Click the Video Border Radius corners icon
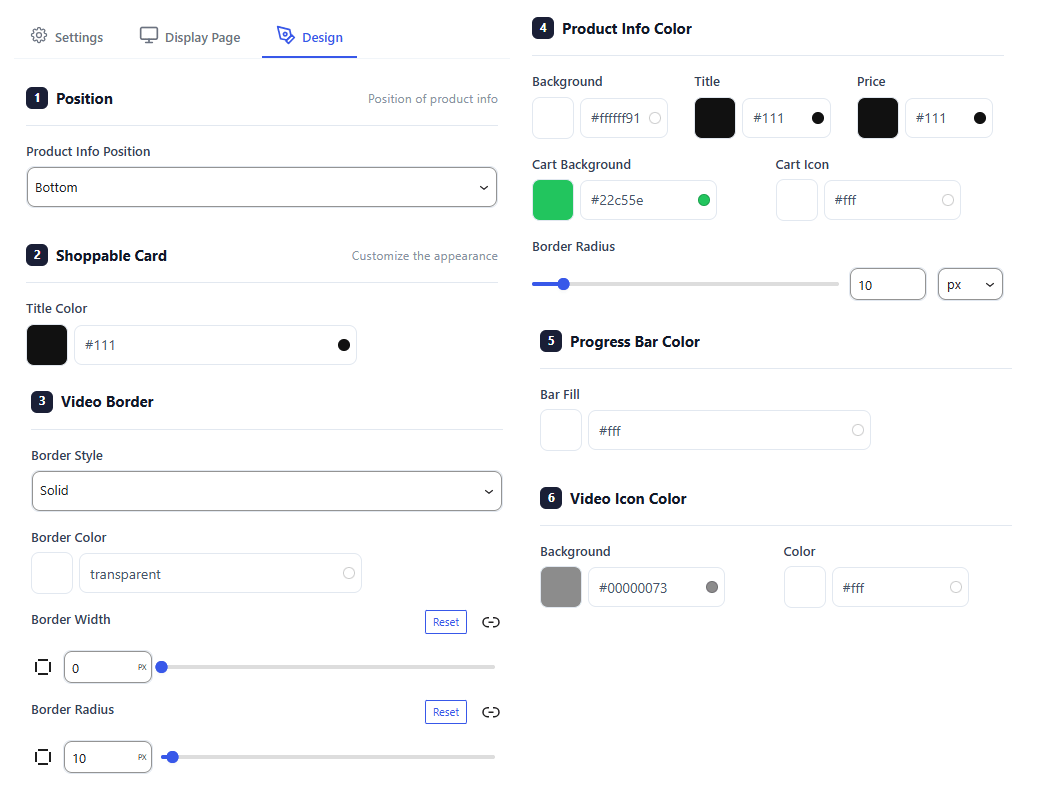Image resolution: width=1039 pixels, height=797 pixels. click(43, 757)
